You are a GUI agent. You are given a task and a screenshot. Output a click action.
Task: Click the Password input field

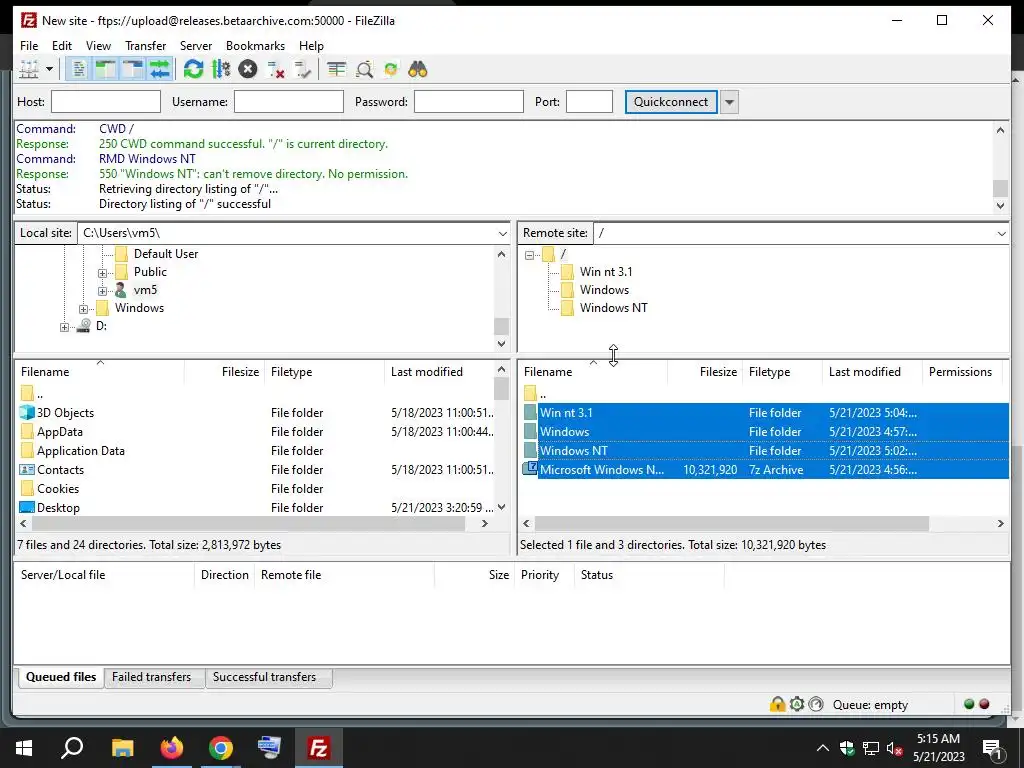click(x=469, y=102)
